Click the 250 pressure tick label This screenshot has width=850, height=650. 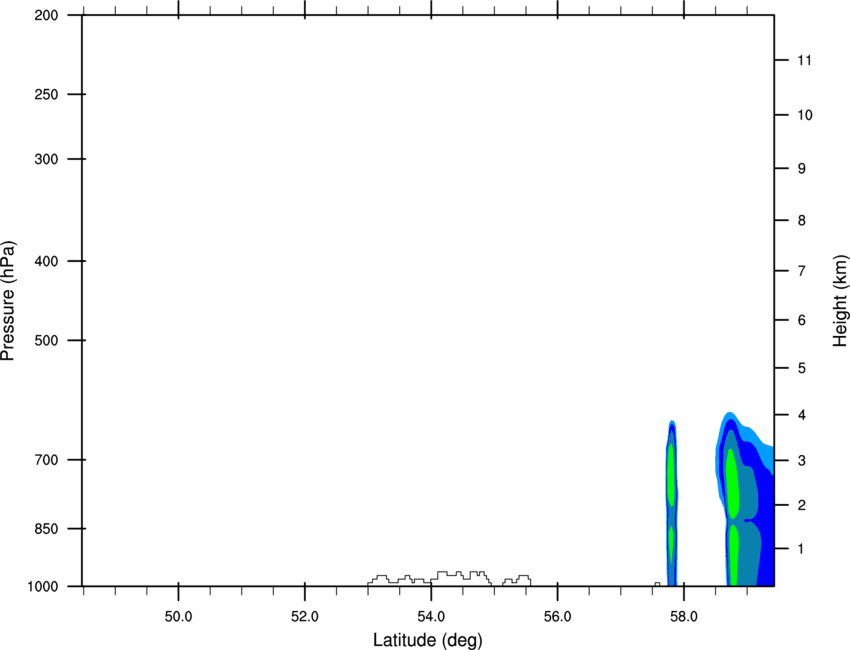[46, 94]
